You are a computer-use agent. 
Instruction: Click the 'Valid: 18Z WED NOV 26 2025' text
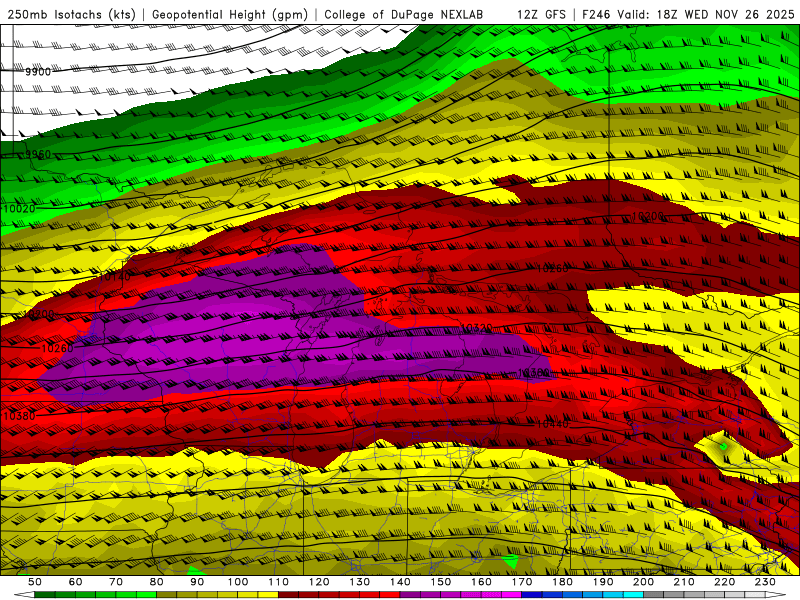(706, 15)
